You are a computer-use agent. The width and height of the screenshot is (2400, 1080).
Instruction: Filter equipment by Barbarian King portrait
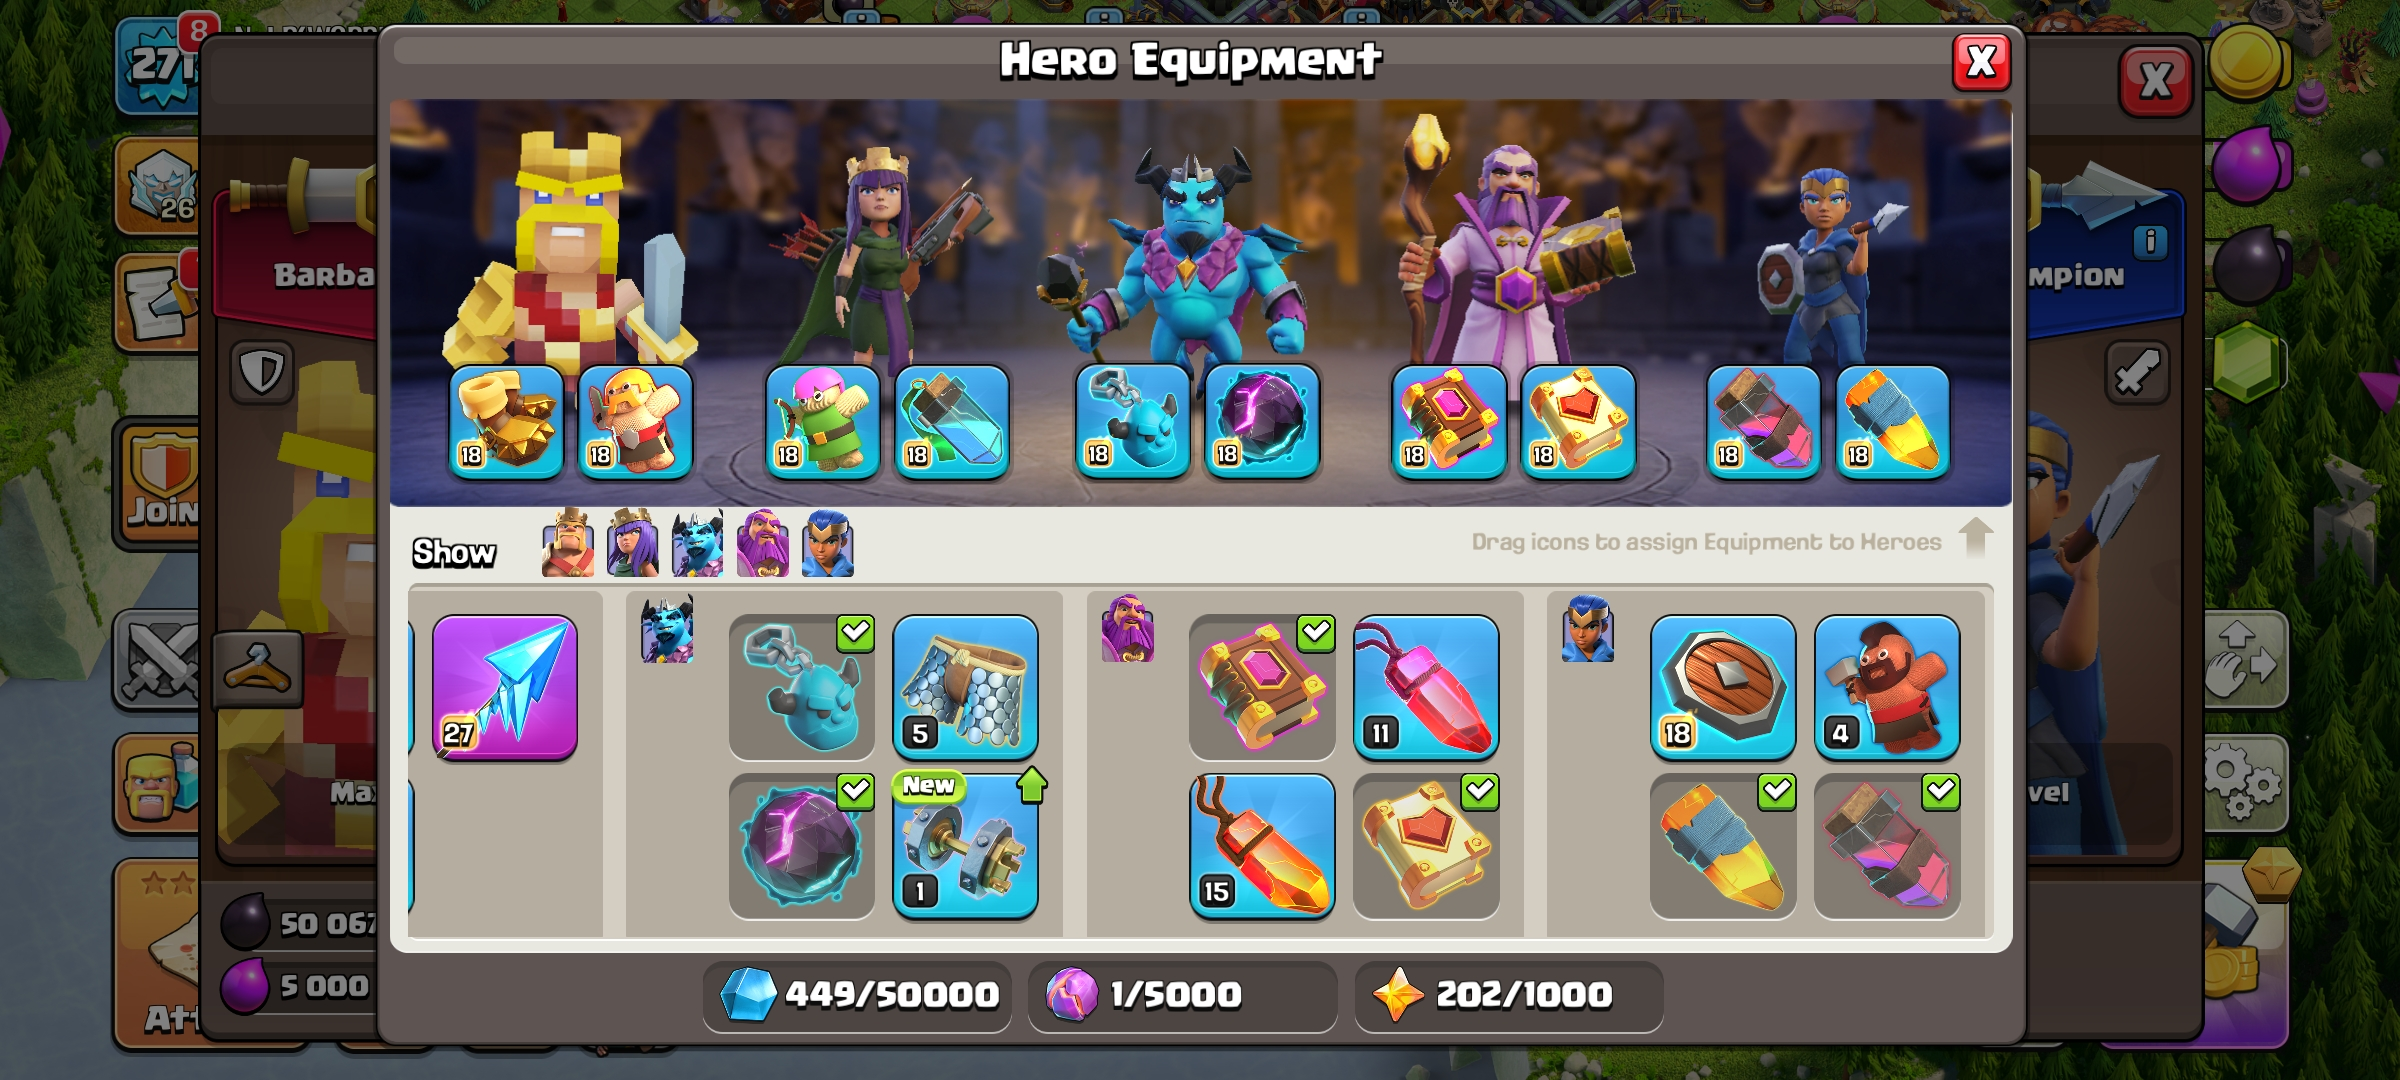coord(568,544)
